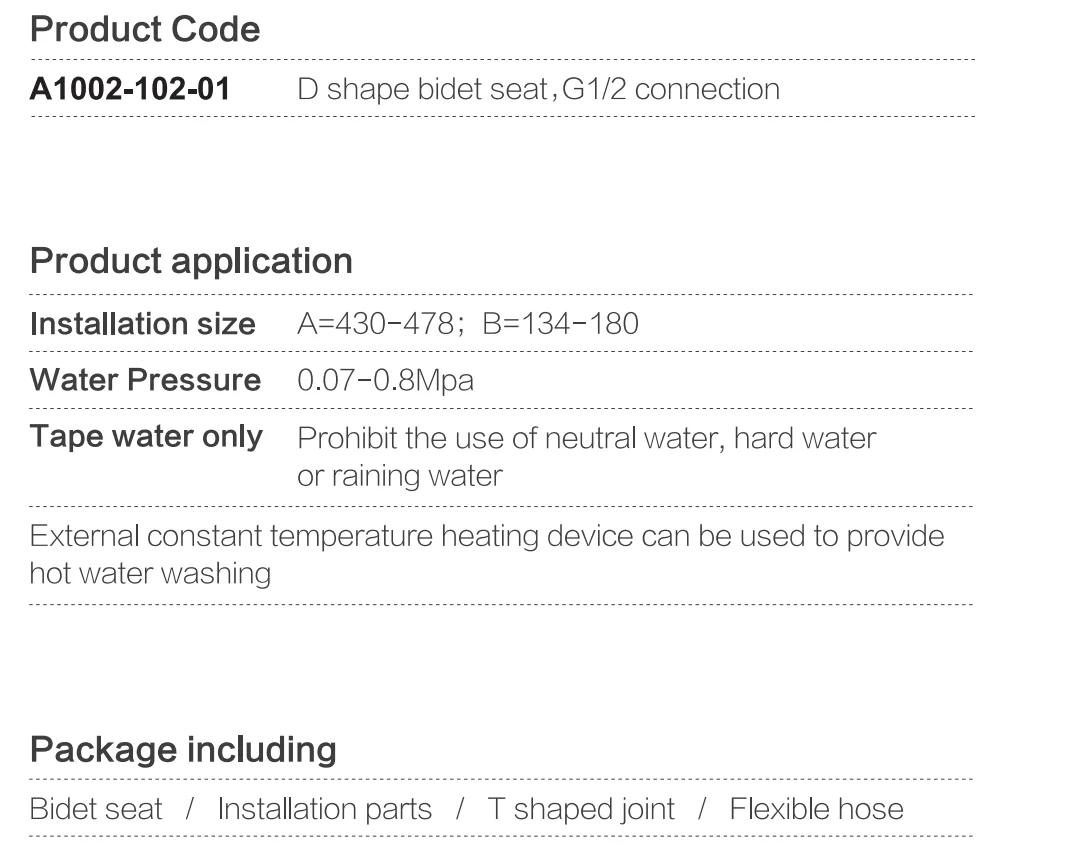
Task: Select Bidet seat in package list
Action: [x=96, y=809]
